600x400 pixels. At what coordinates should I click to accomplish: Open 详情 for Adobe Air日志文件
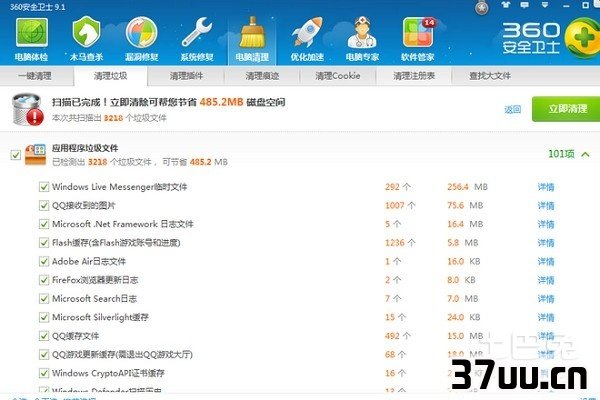coord(546,262)
